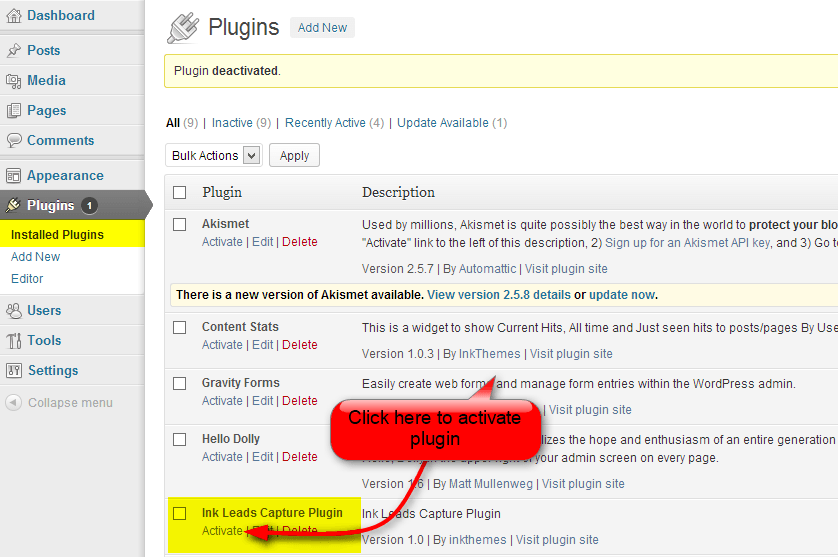
Task: Filter by Update Available plugins
Action: pyautogui.click(x=443, y=123)
